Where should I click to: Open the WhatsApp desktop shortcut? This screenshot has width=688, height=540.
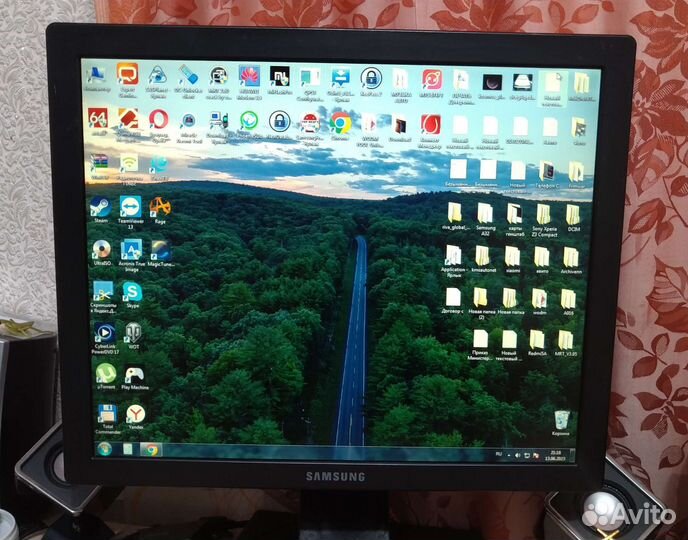pyautogui.click(x=249, y=124)
